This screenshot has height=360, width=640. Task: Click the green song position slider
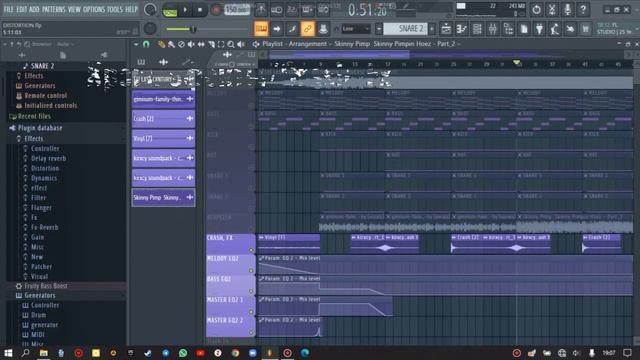click(207, 29)
